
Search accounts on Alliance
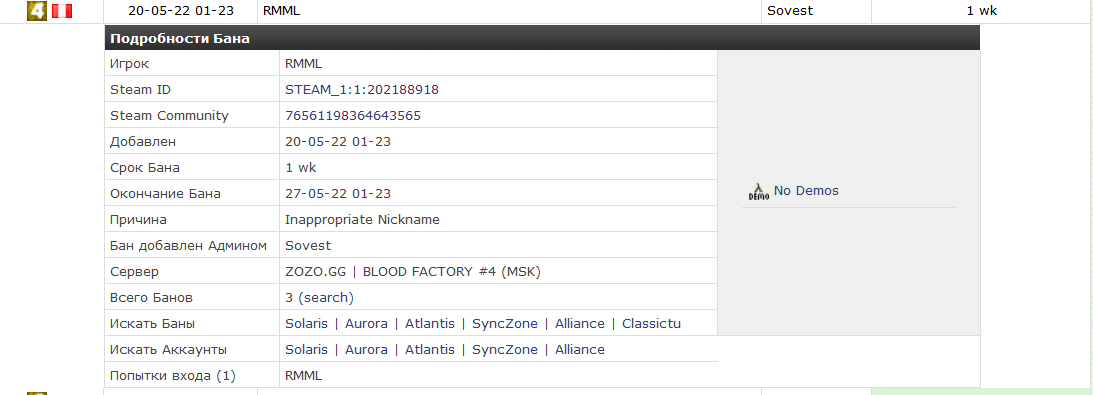coord(579,349)
